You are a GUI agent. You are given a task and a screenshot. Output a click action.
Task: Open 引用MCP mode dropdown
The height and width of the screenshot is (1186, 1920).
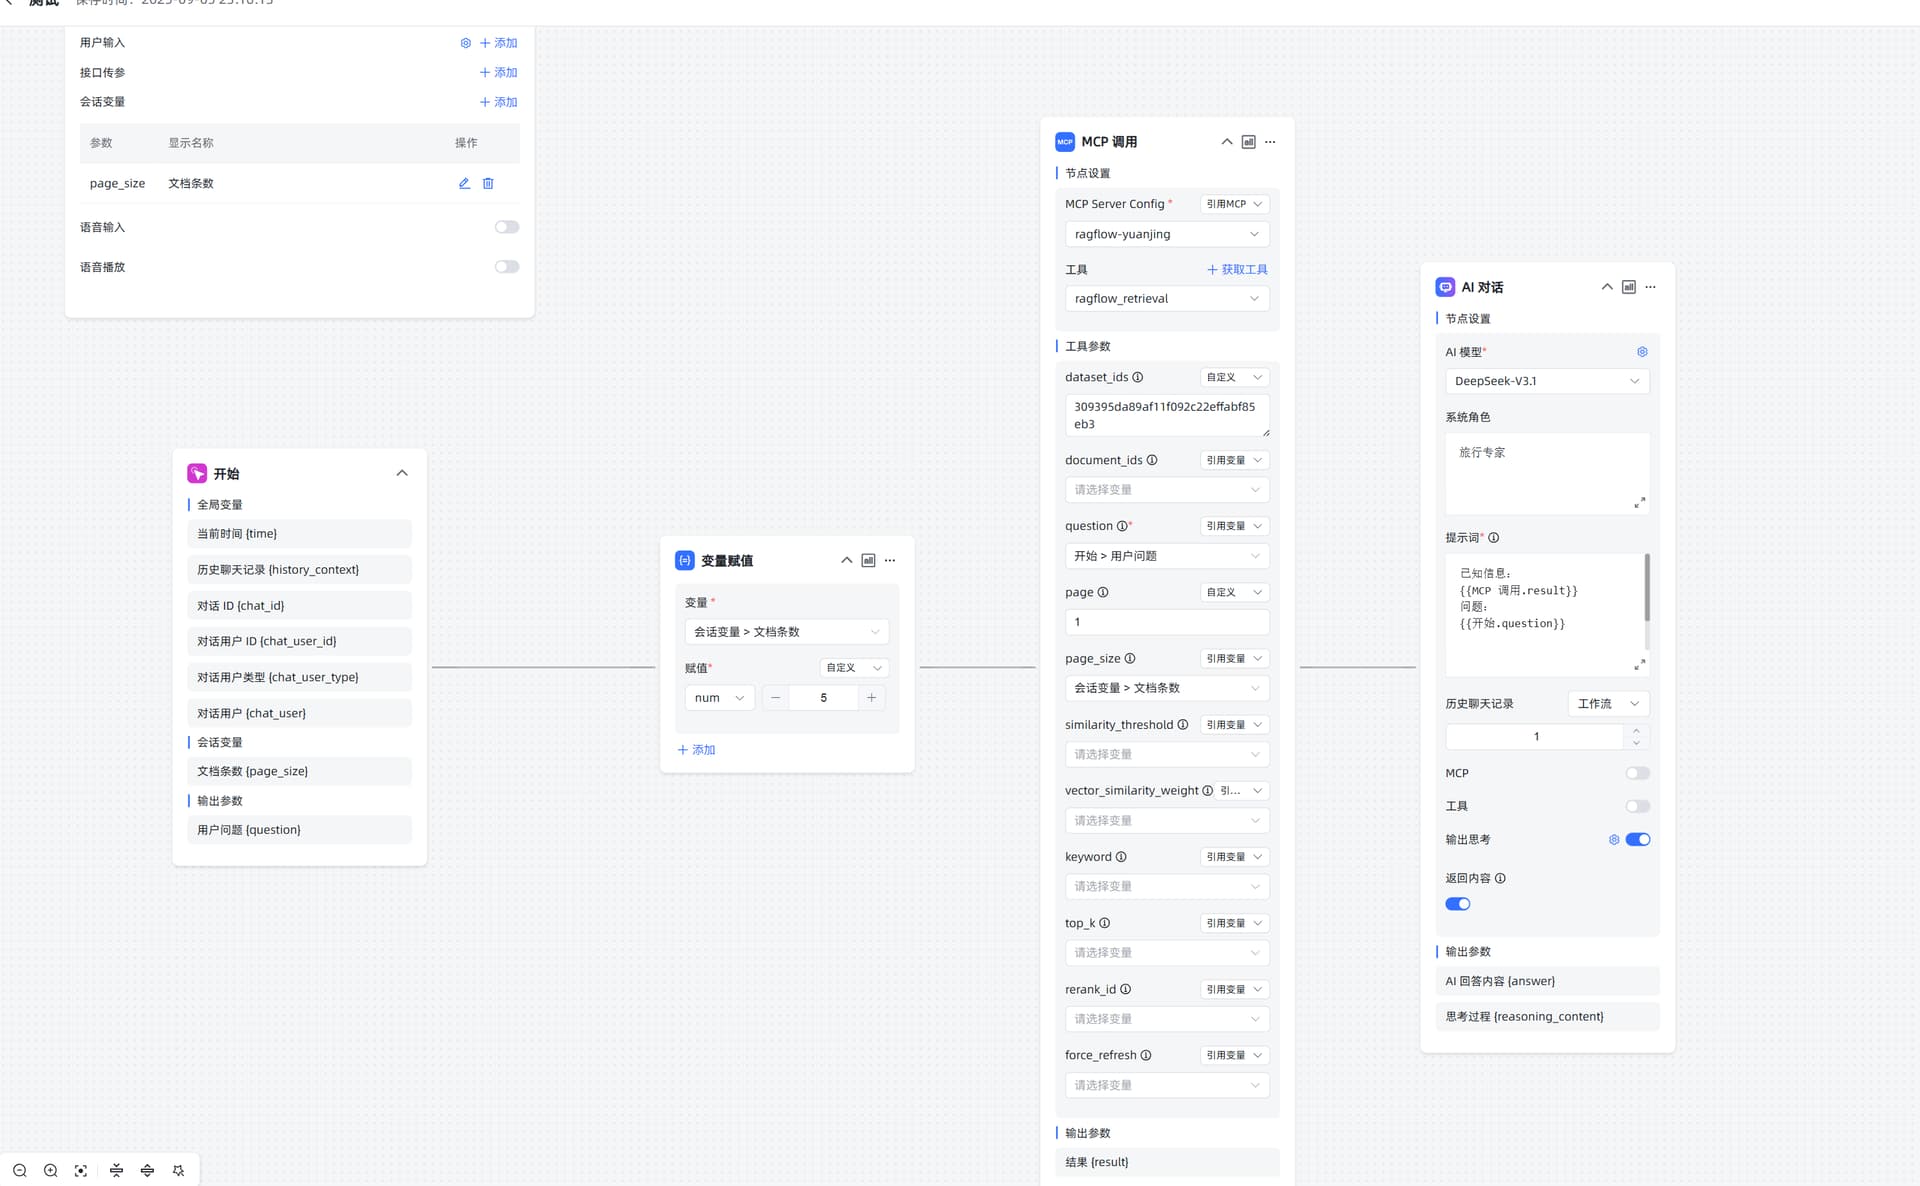coord(1235,204)
